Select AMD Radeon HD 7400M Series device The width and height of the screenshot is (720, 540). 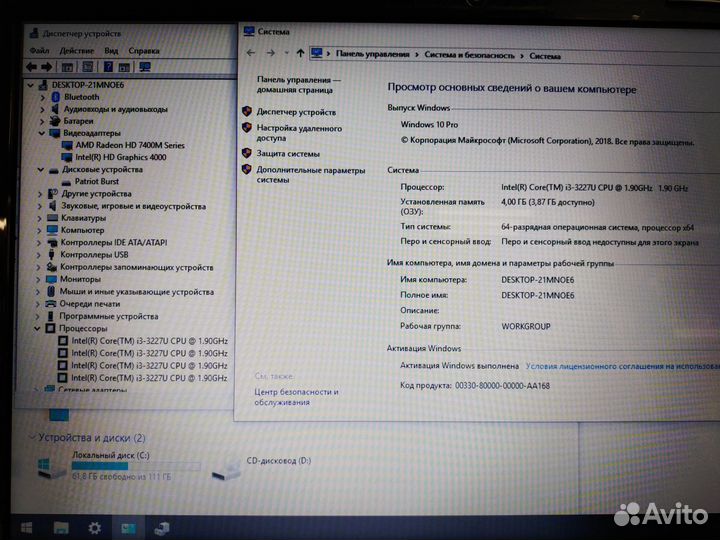point(130,145)
